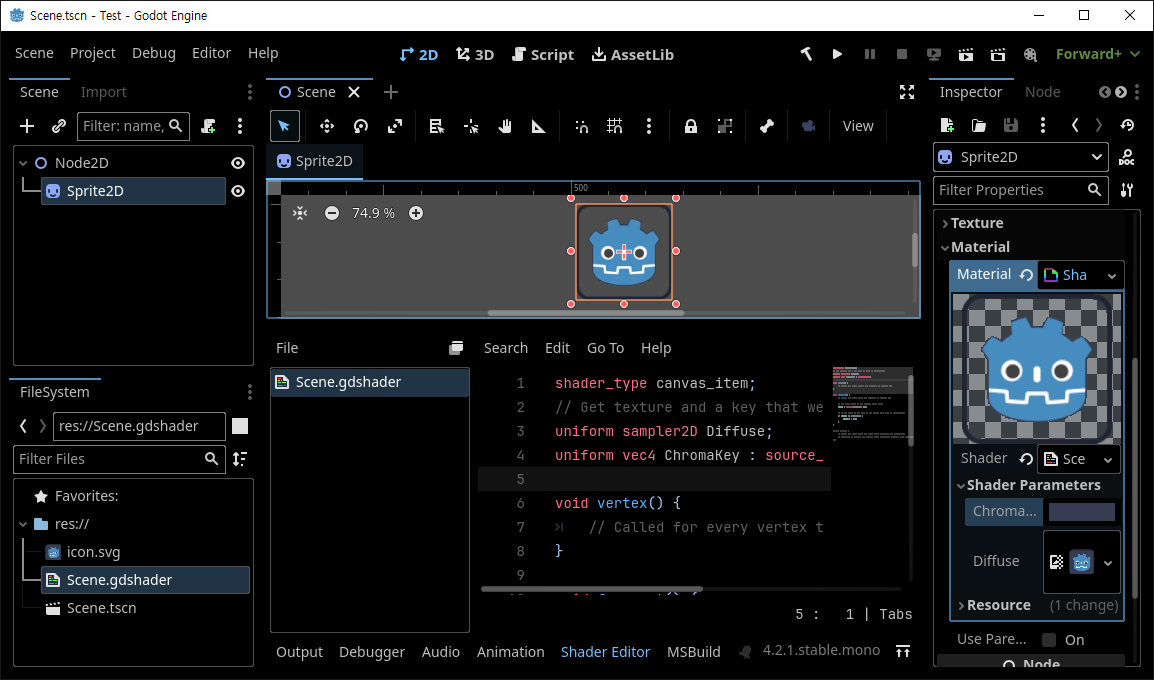Select the Select Mode arrow tool

284,126
